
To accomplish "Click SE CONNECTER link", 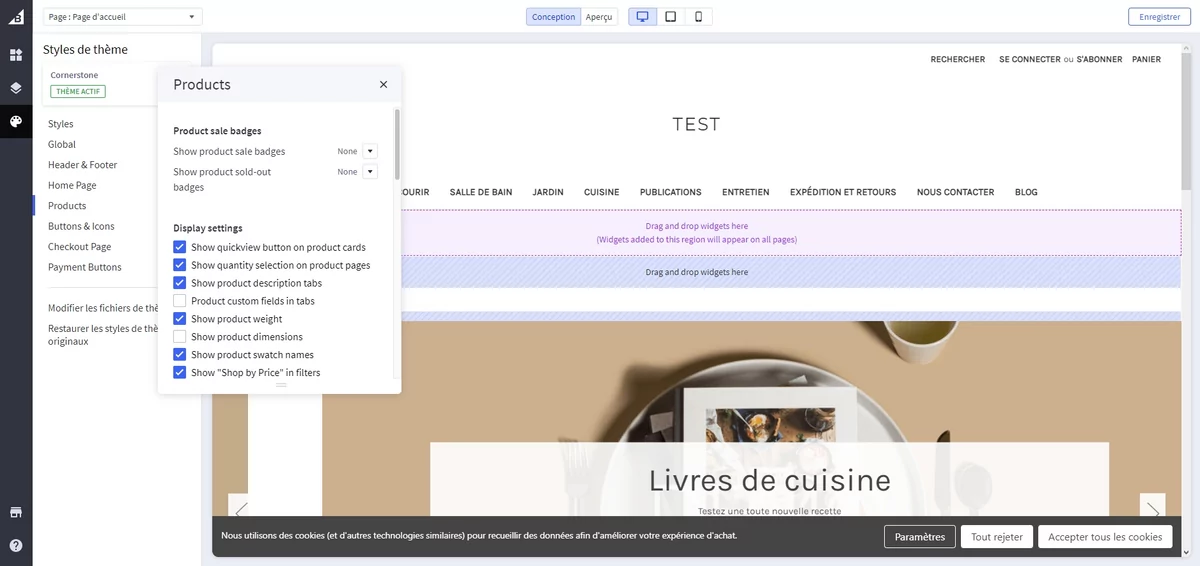I will (1029, 59).
